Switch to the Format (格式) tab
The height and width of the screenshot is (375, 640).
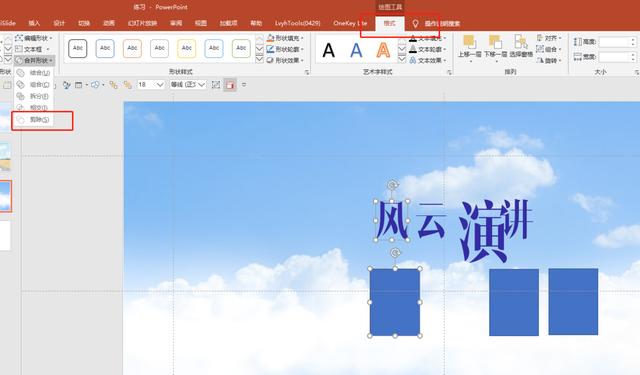pos(389,23)
